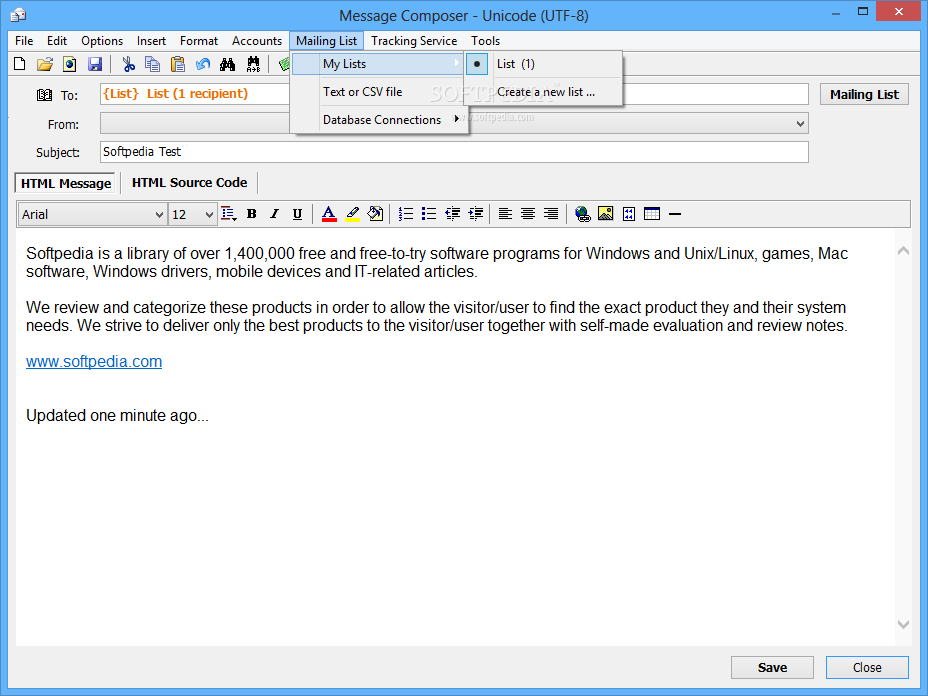
Task: Decrease the paragraph indent
Action: click(x=453, y=214)
